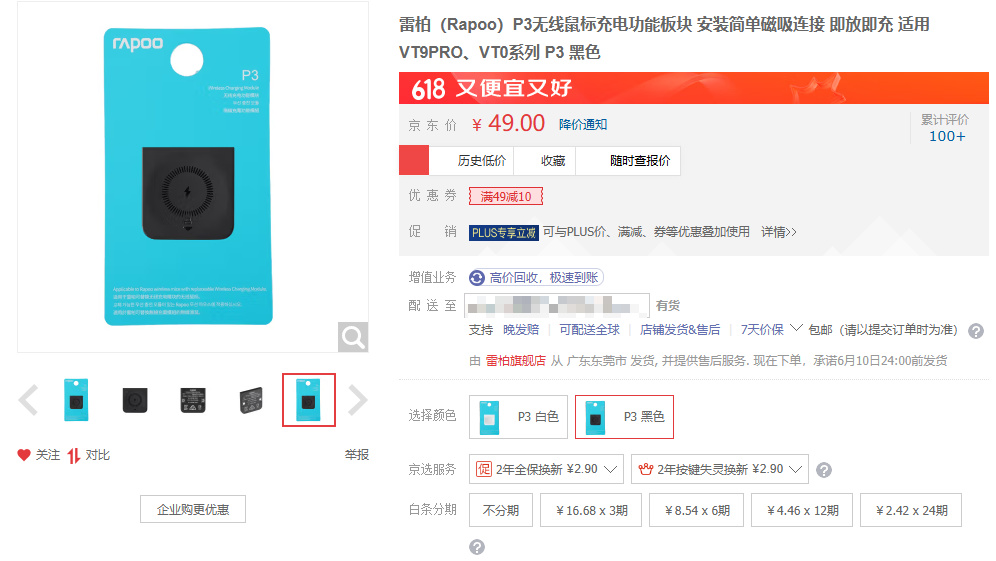
Task: Click question mark icon beside 包邮 note
Action: coord(976,331)
